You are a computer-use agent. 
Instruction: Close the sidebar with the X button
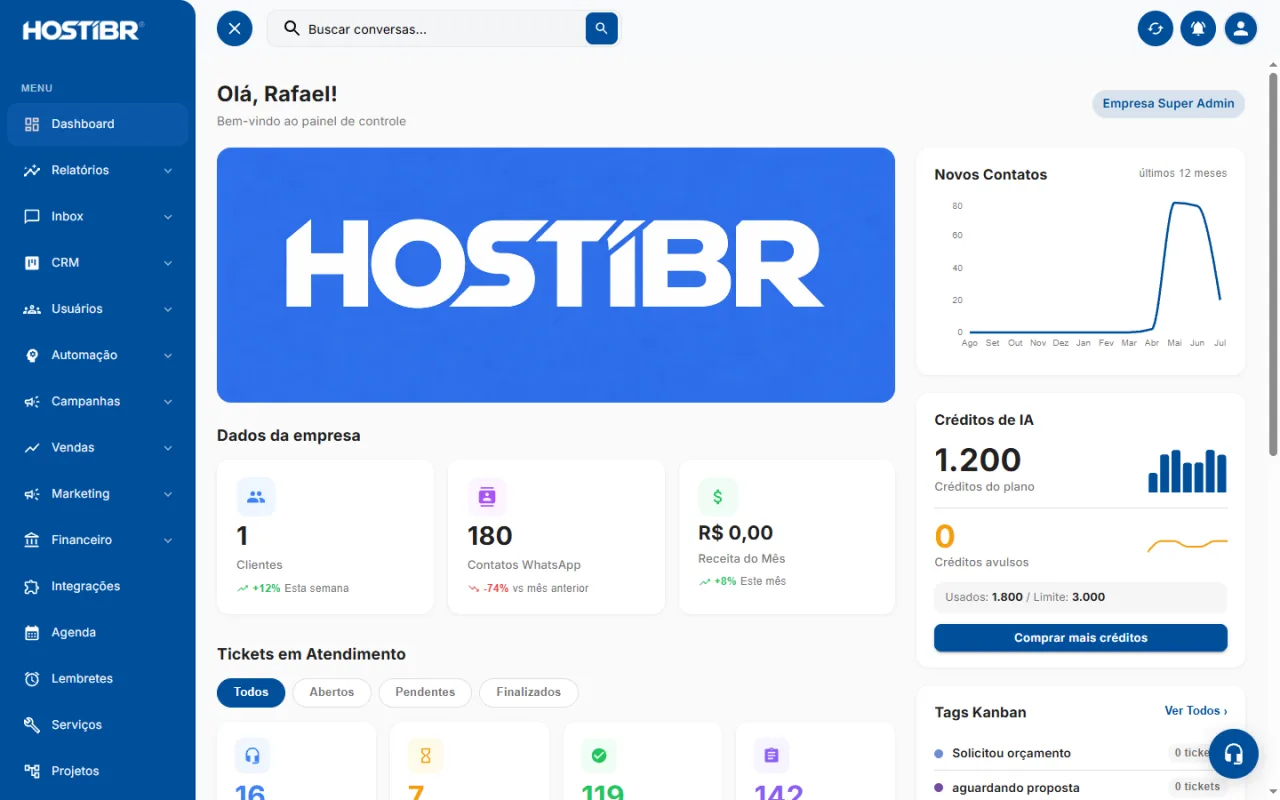click(x=235, y=28)
